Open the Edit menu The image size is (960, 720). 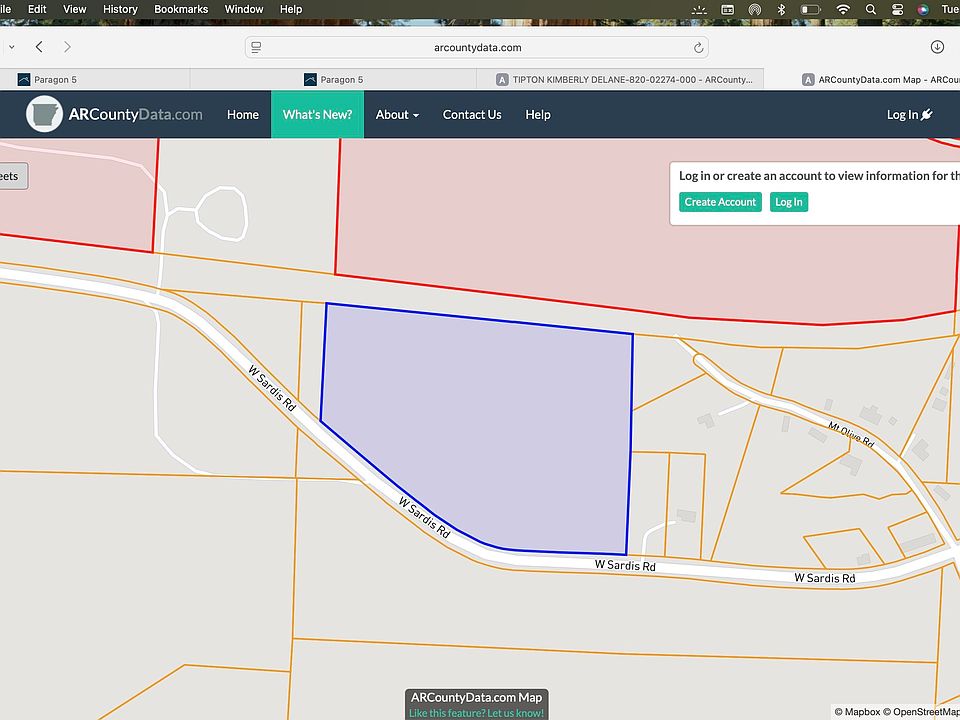(37, 9)
